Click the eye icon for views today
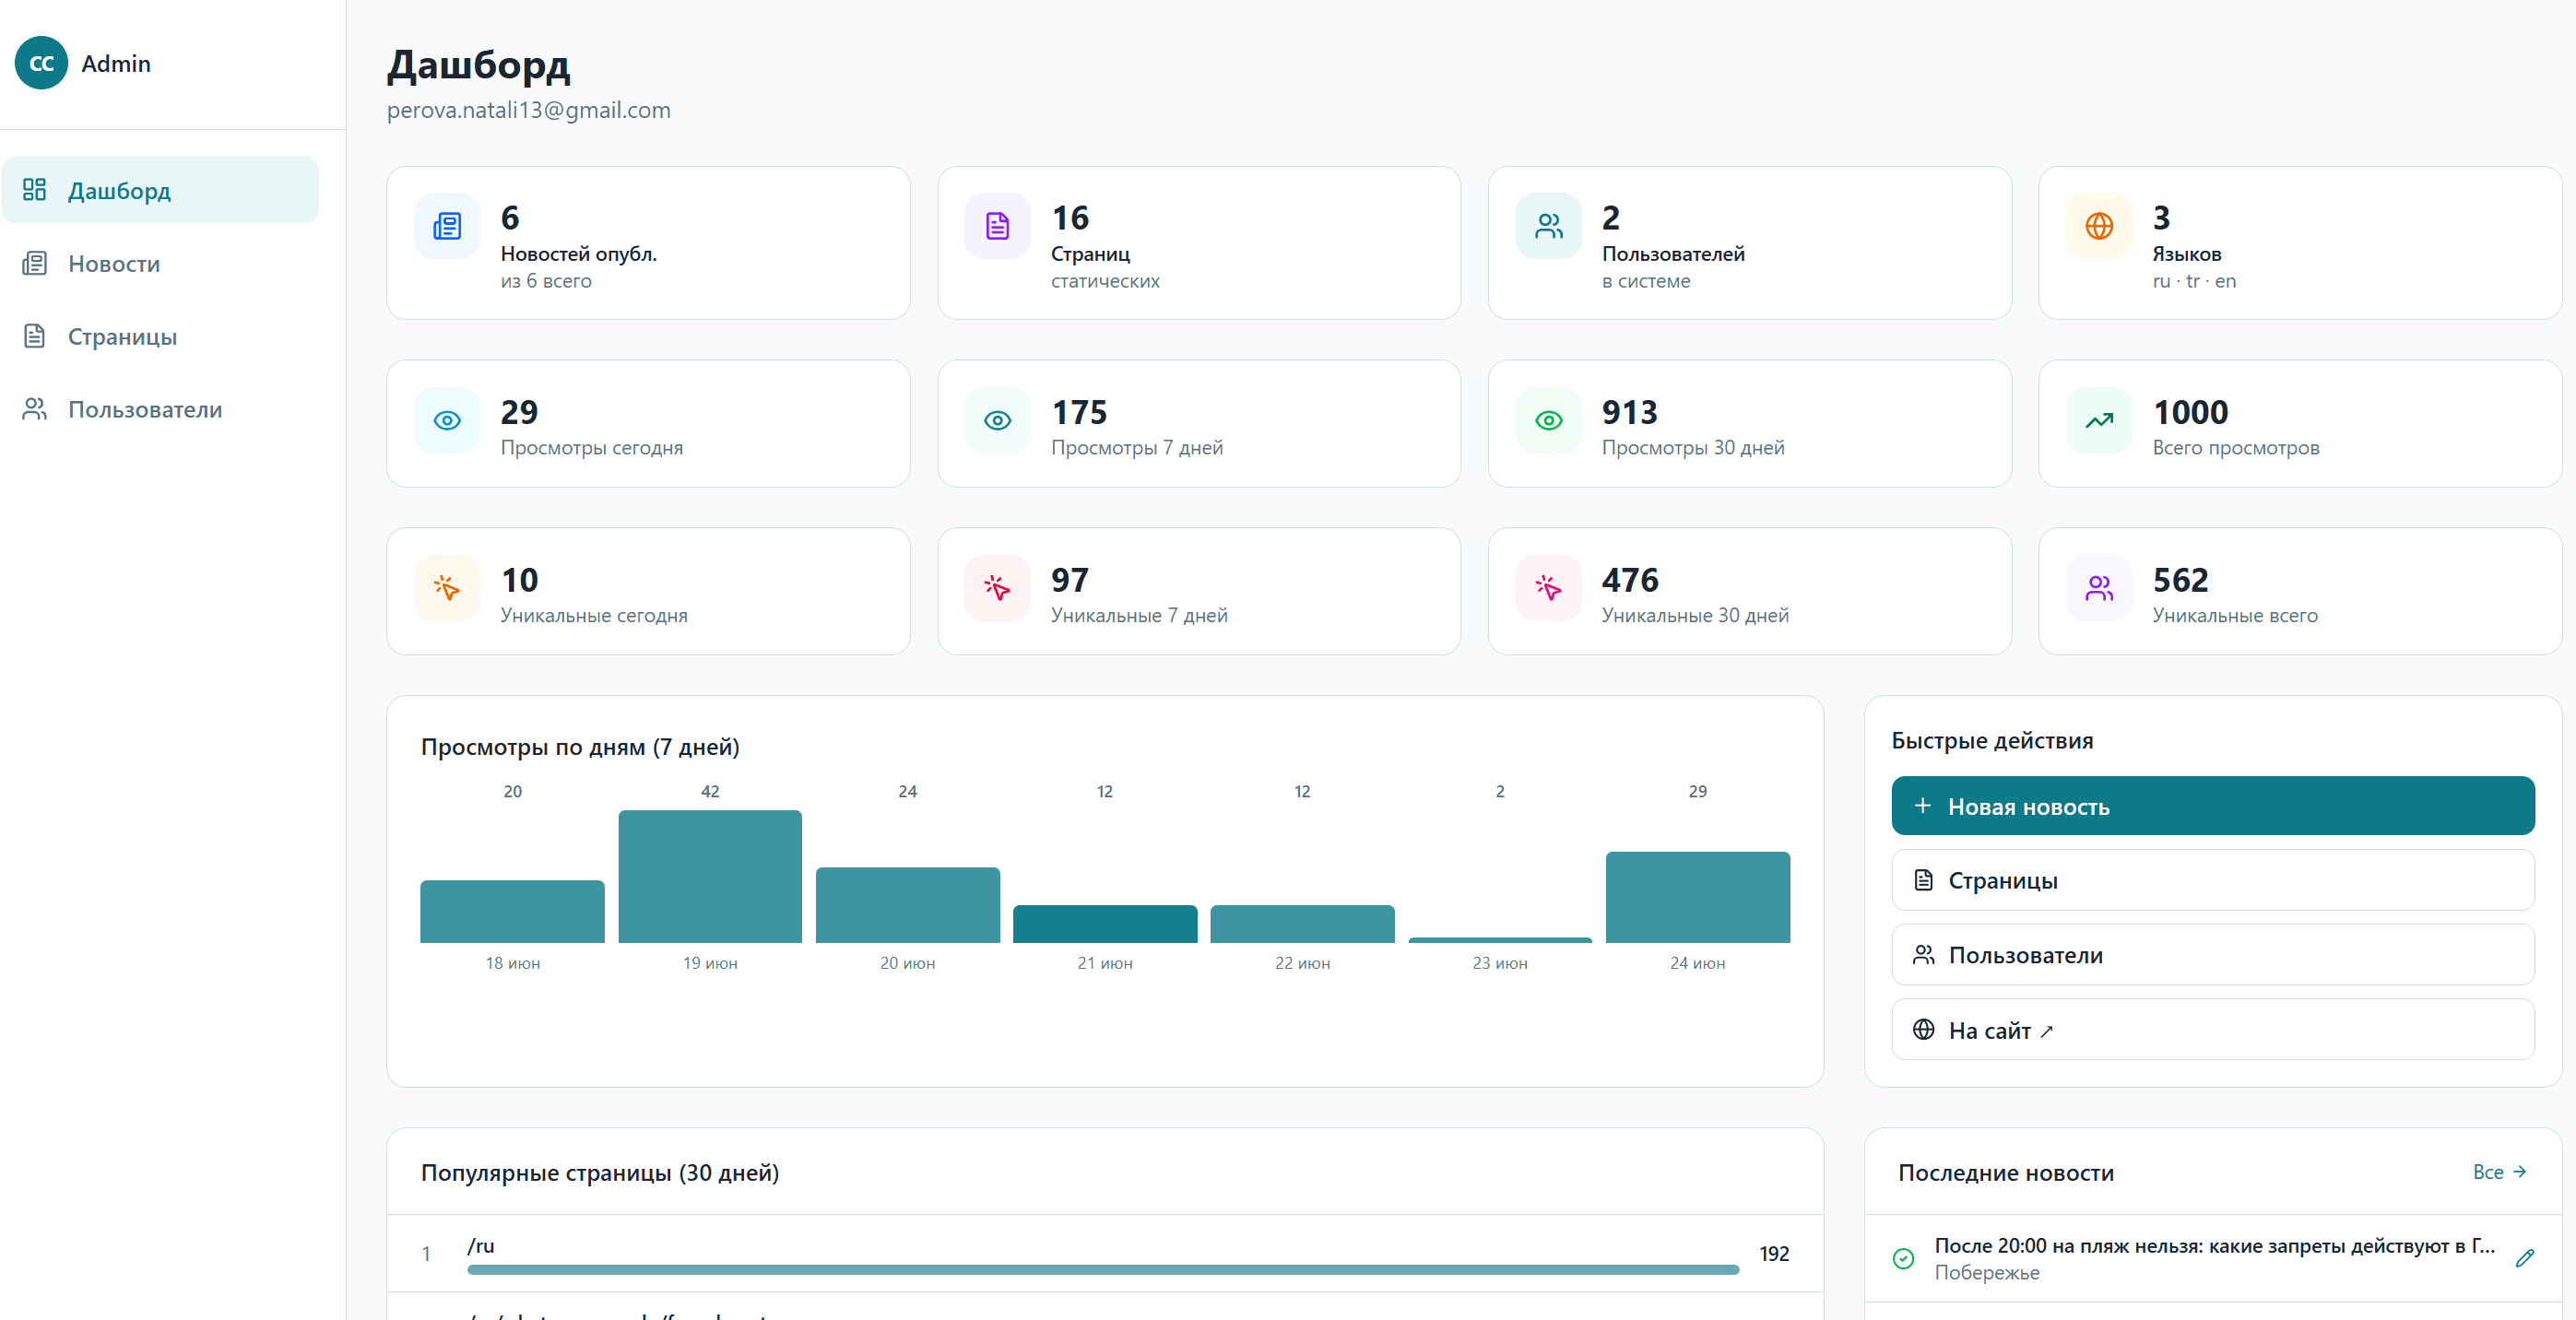The height and width of the screenshot is (1320, 2576). click(447, 420)
